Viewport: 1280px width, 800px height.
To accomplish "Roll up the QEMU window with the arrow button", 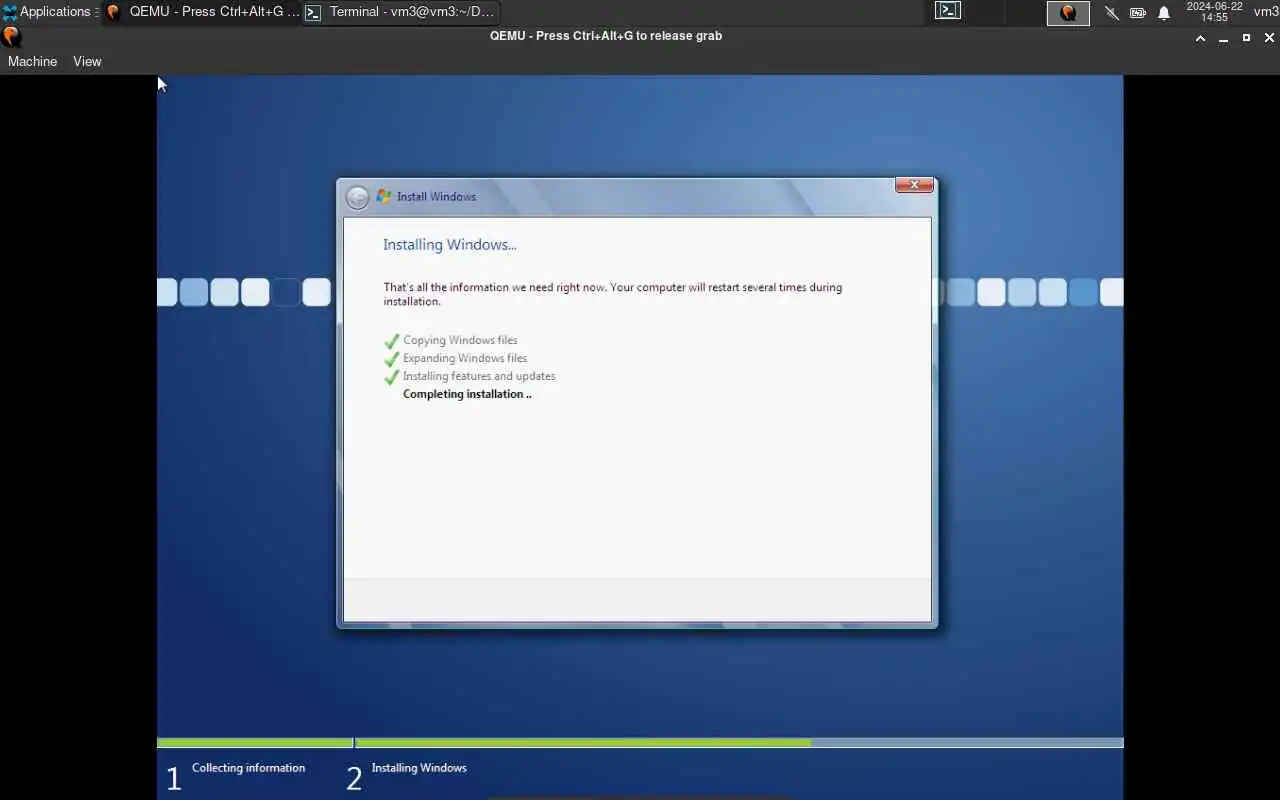I will tap(1201, 37).
